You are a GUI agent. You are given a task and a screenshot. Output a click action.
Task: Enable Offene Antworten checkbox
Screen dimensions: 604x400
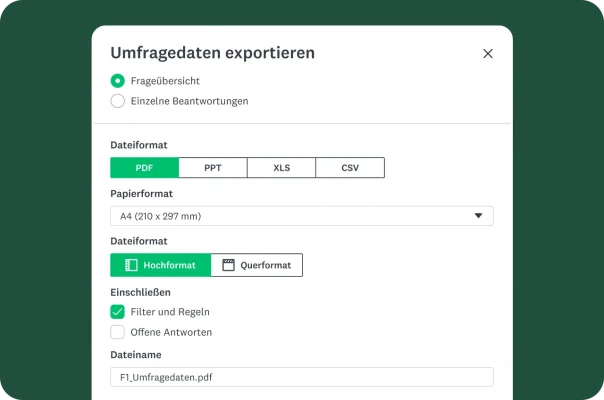pyautogui.click(x=117, y=332)
